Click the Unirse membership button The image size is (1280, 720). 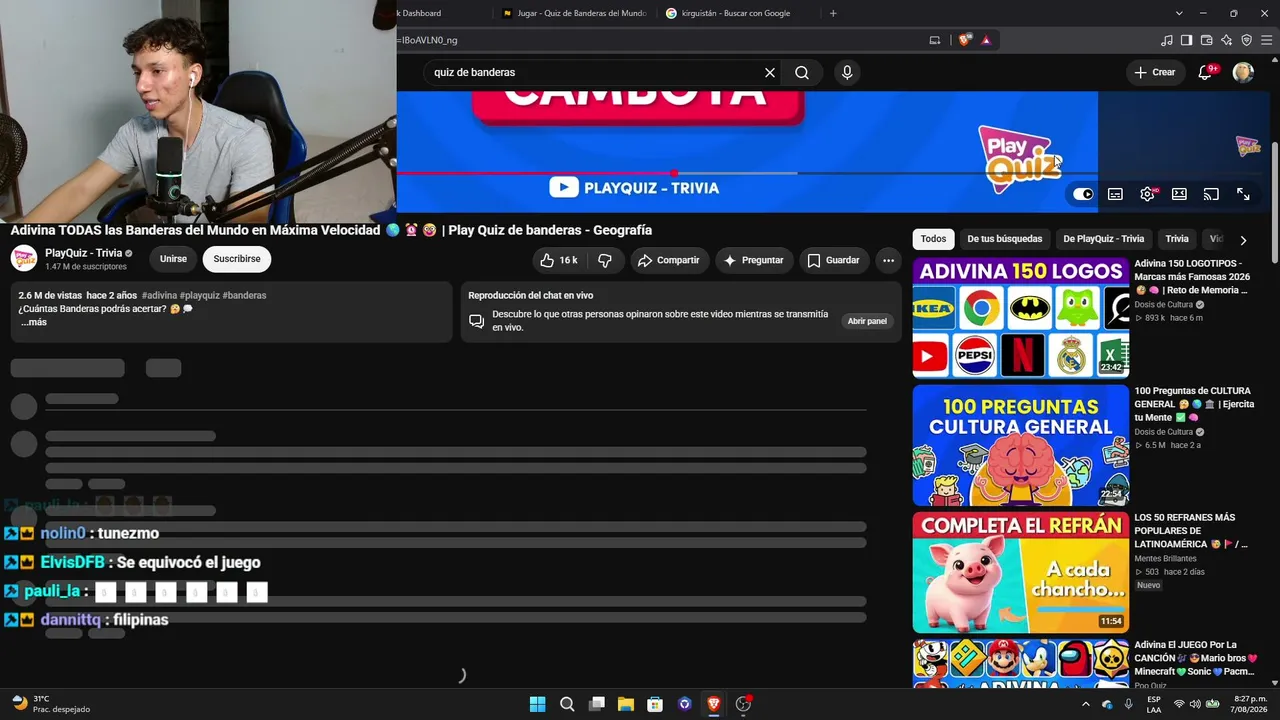173,259
